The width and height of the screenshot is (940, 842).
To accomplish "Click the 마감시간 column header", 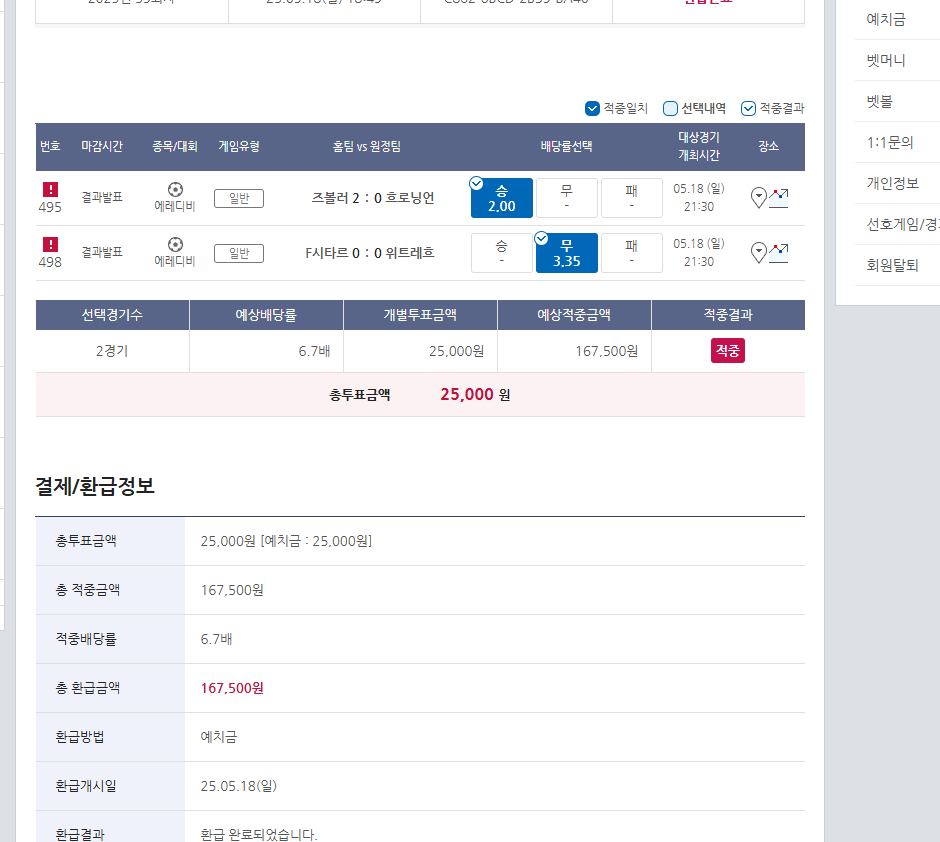I will click(x=102, y=146).
